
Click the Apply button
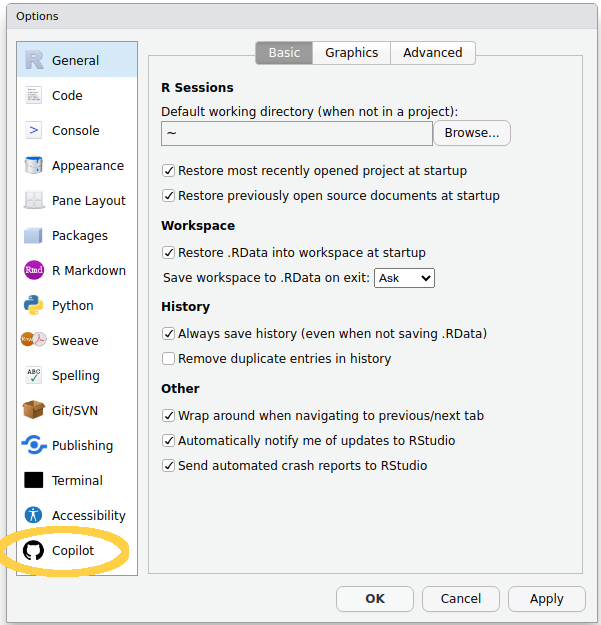tap(547, 599)
